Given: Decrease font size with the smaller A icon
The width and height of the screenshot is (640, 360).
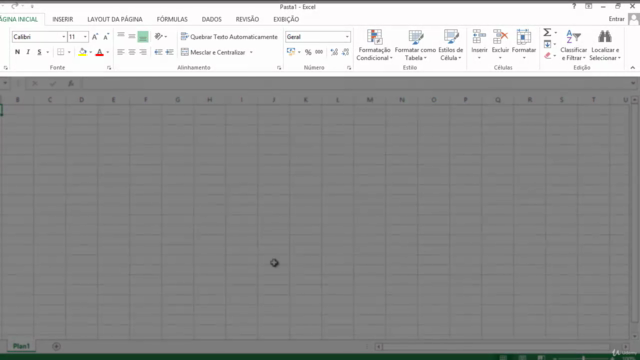Looking at the screenshot, I should pos(106,37).
